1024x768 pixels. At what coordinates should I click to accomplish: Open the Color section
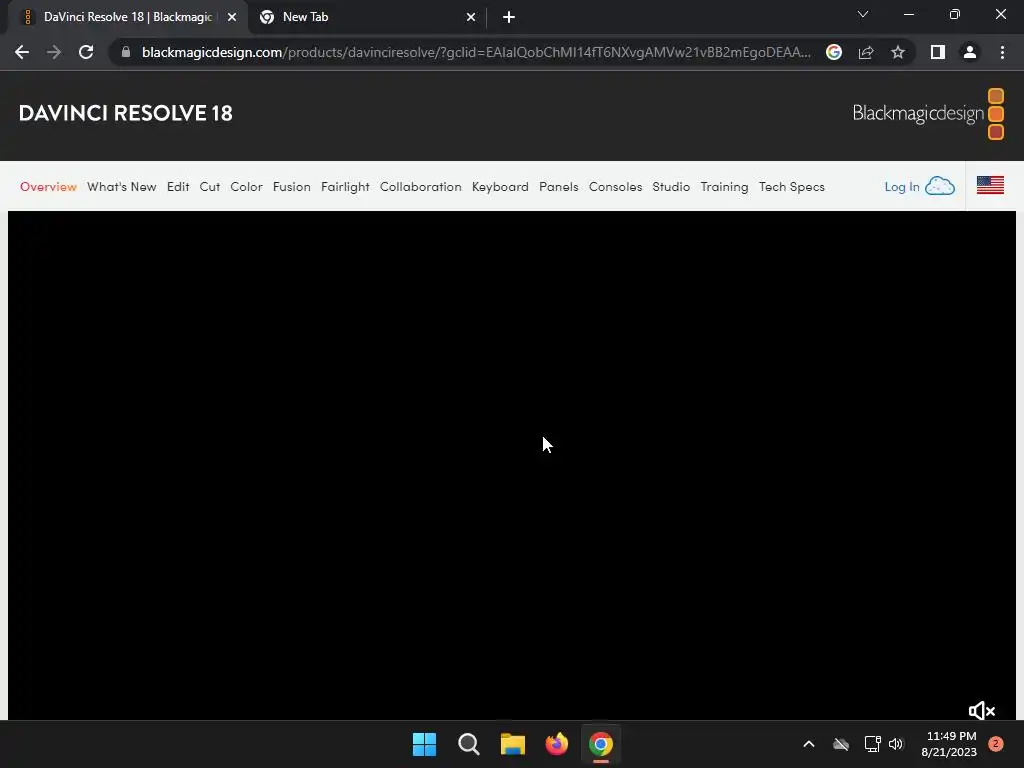246,187
